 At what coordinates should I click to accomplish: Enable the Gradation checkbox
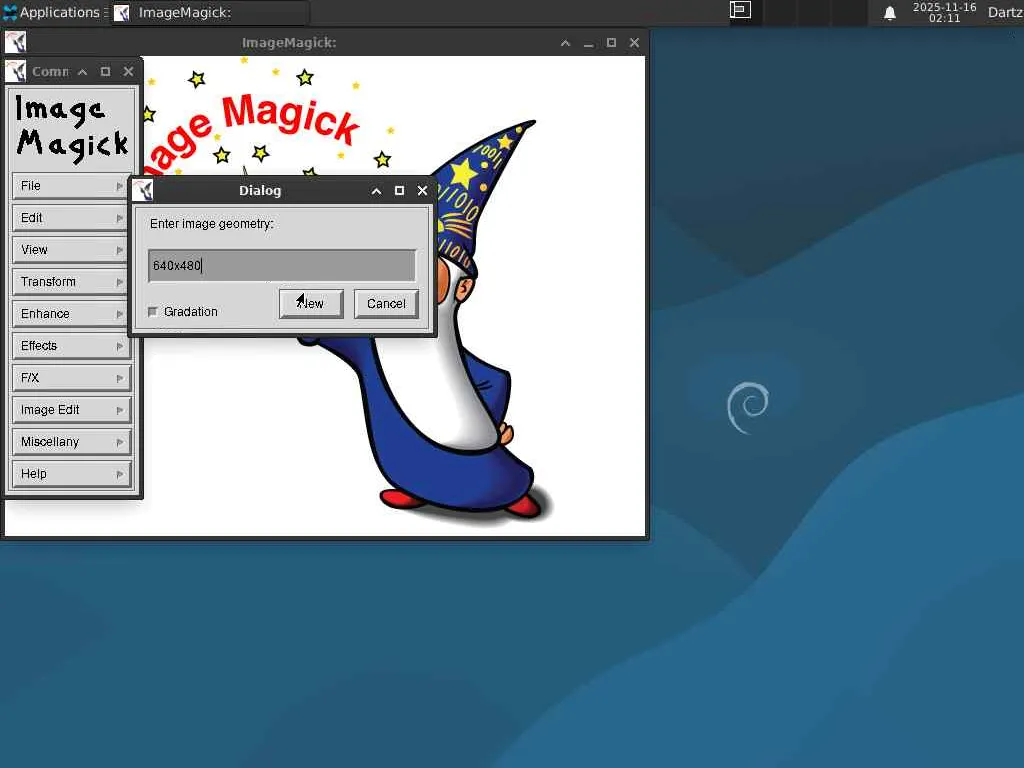click(x=153, y=312)
